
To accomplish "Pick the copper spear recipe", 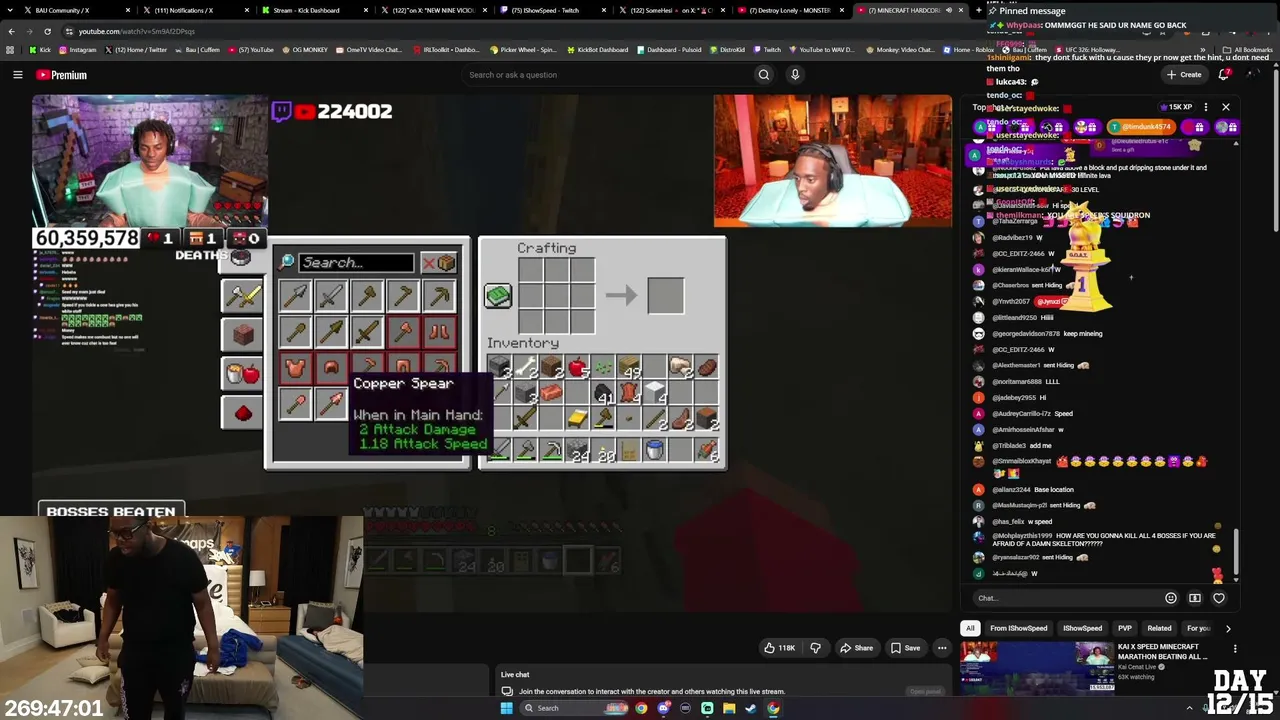I will [x=331, y=403].
